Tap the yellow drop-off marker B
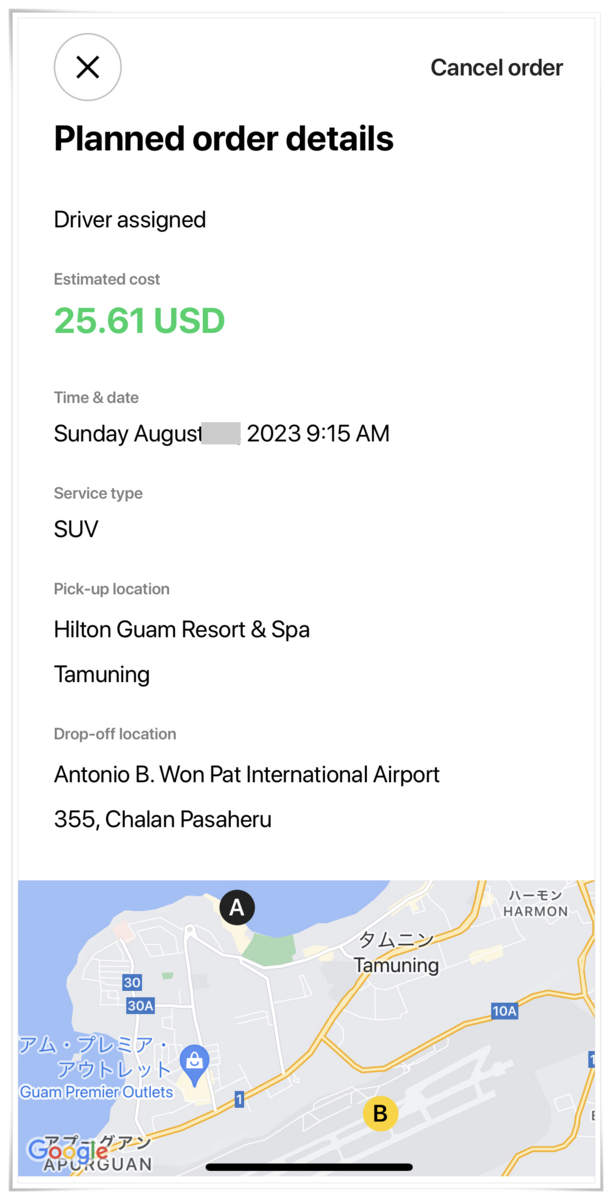 point(379,1113)
